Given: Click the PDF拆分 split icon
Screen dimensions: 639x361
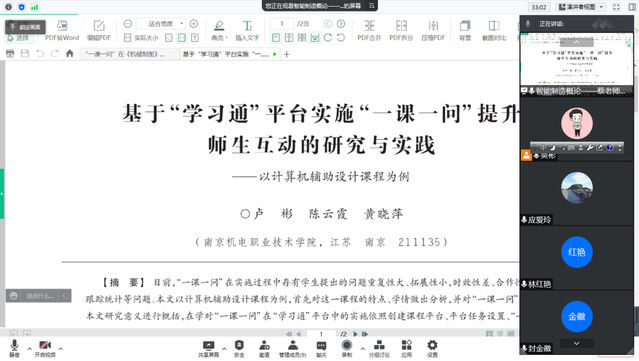Looking at the screenshot, I should click(x=401, y=31).
